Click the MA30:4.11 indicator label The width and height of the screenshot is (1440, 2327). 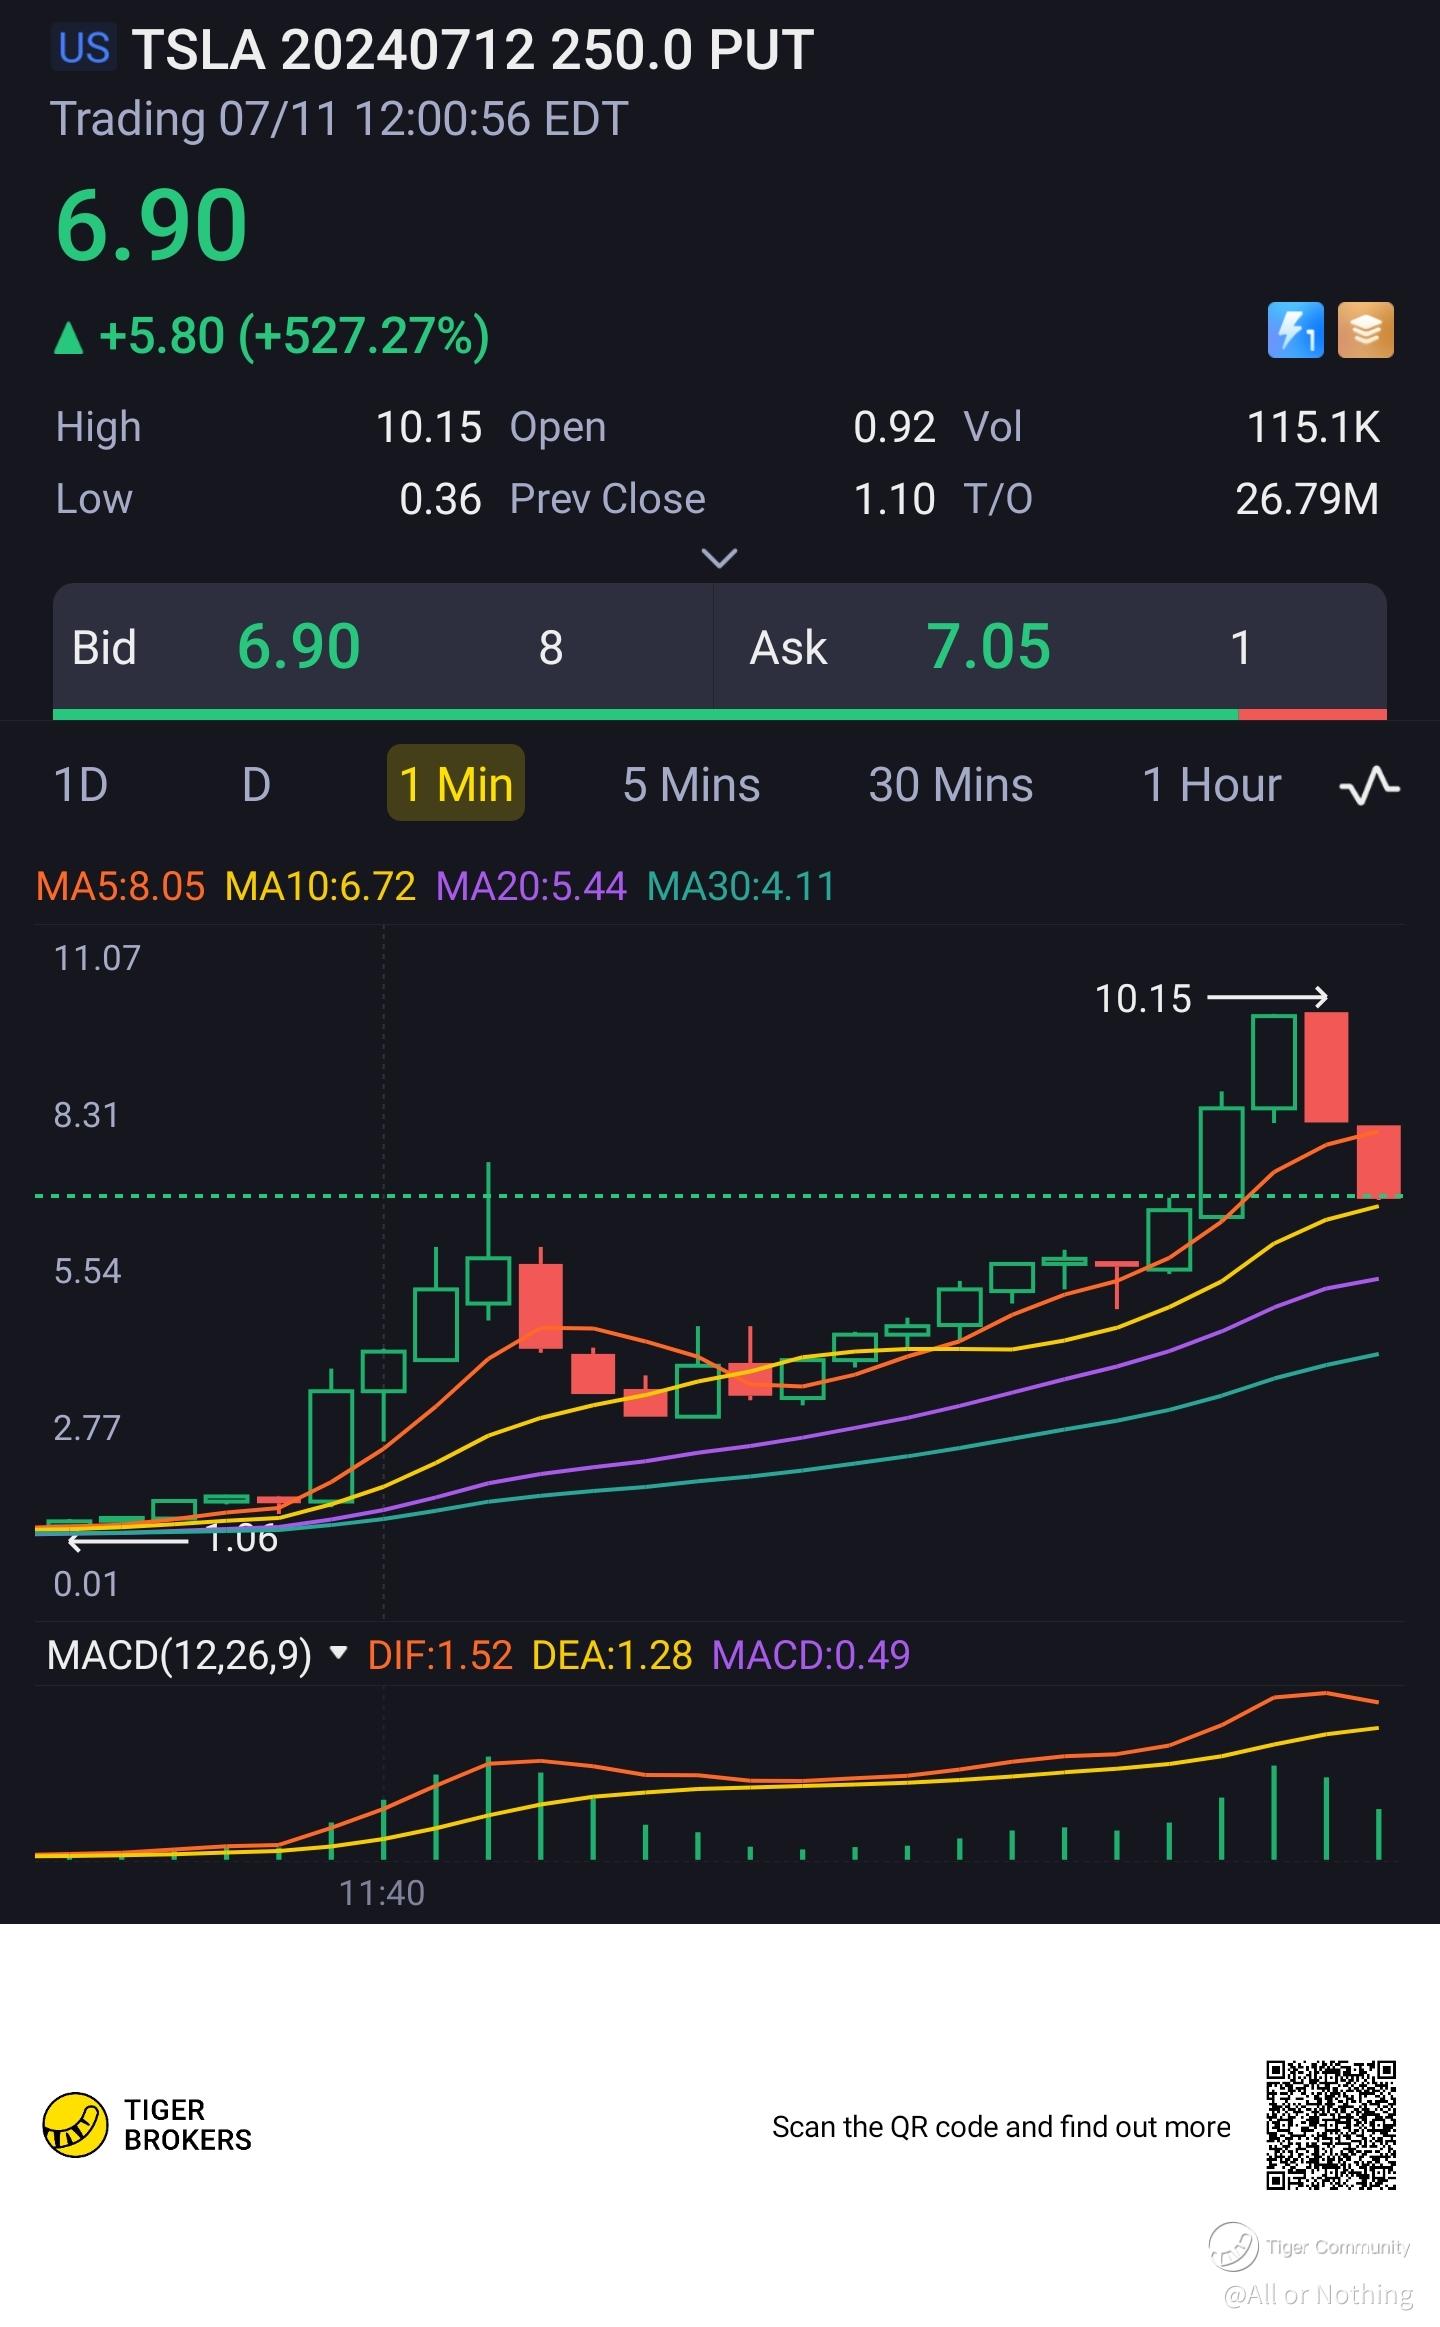(x=741, y=886)
